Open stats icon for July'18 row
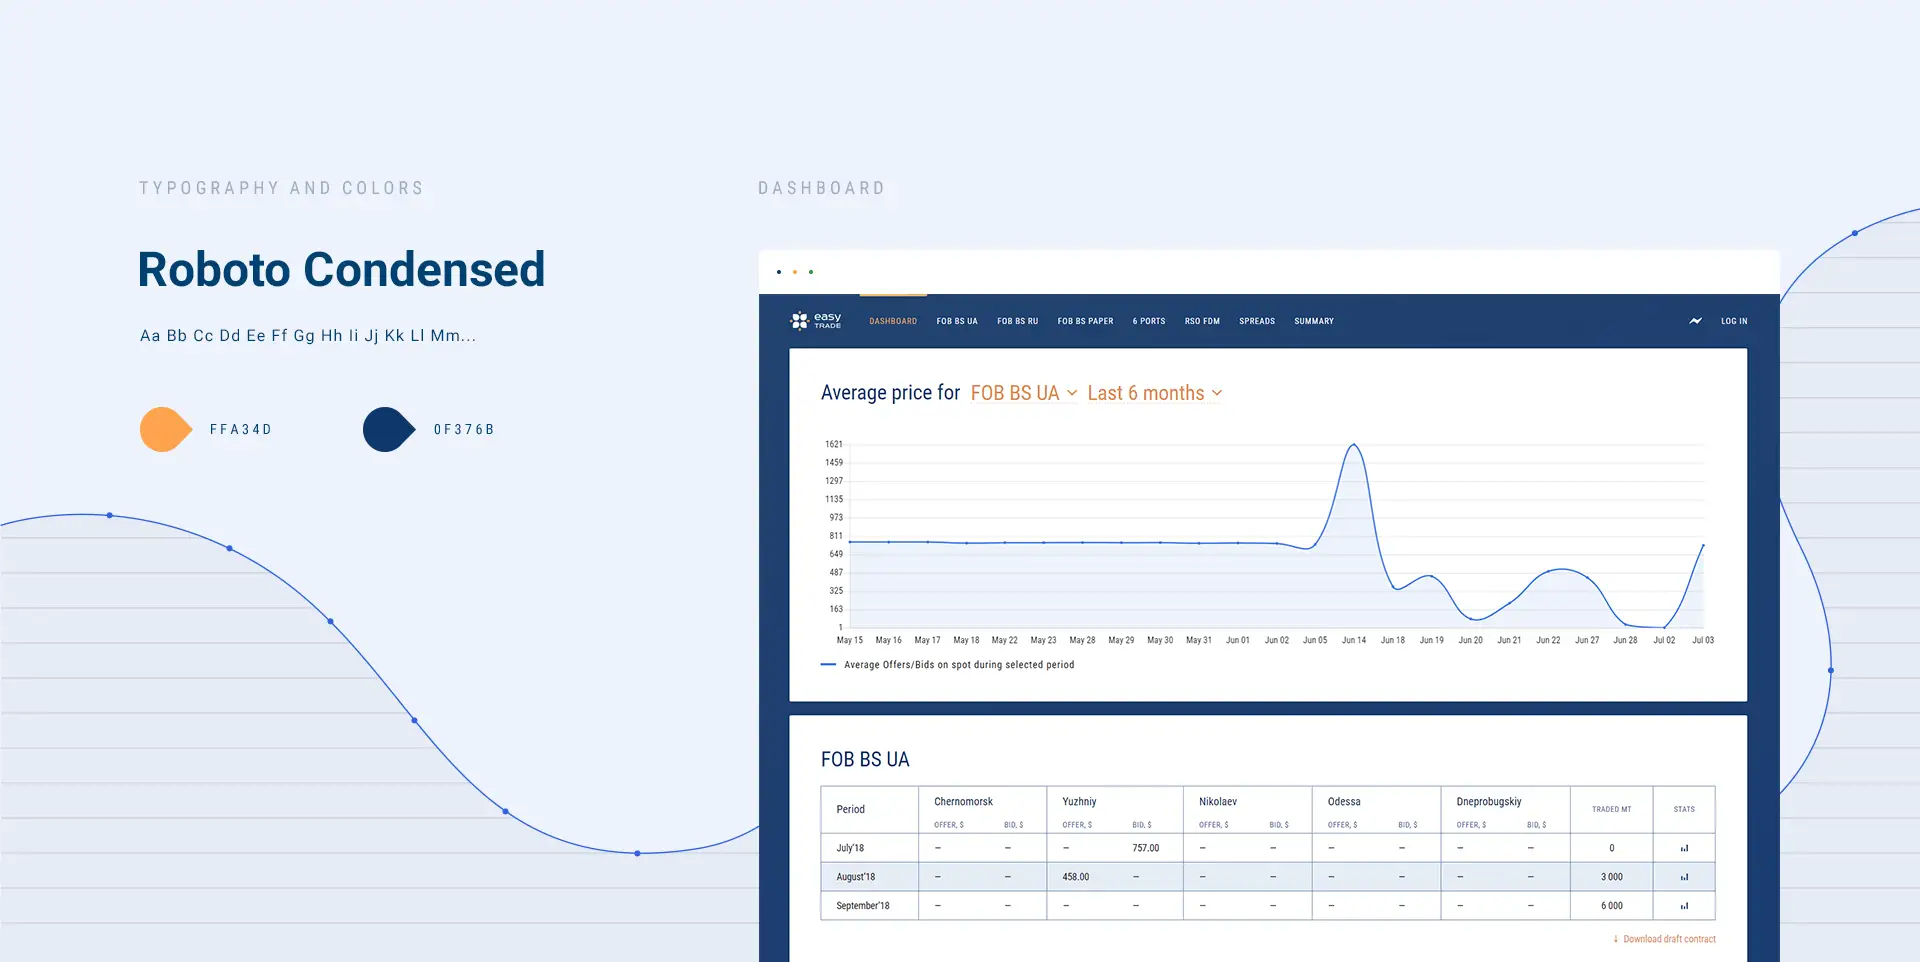The width and height of the screenshot is (1920, 962). [1684, 848]
